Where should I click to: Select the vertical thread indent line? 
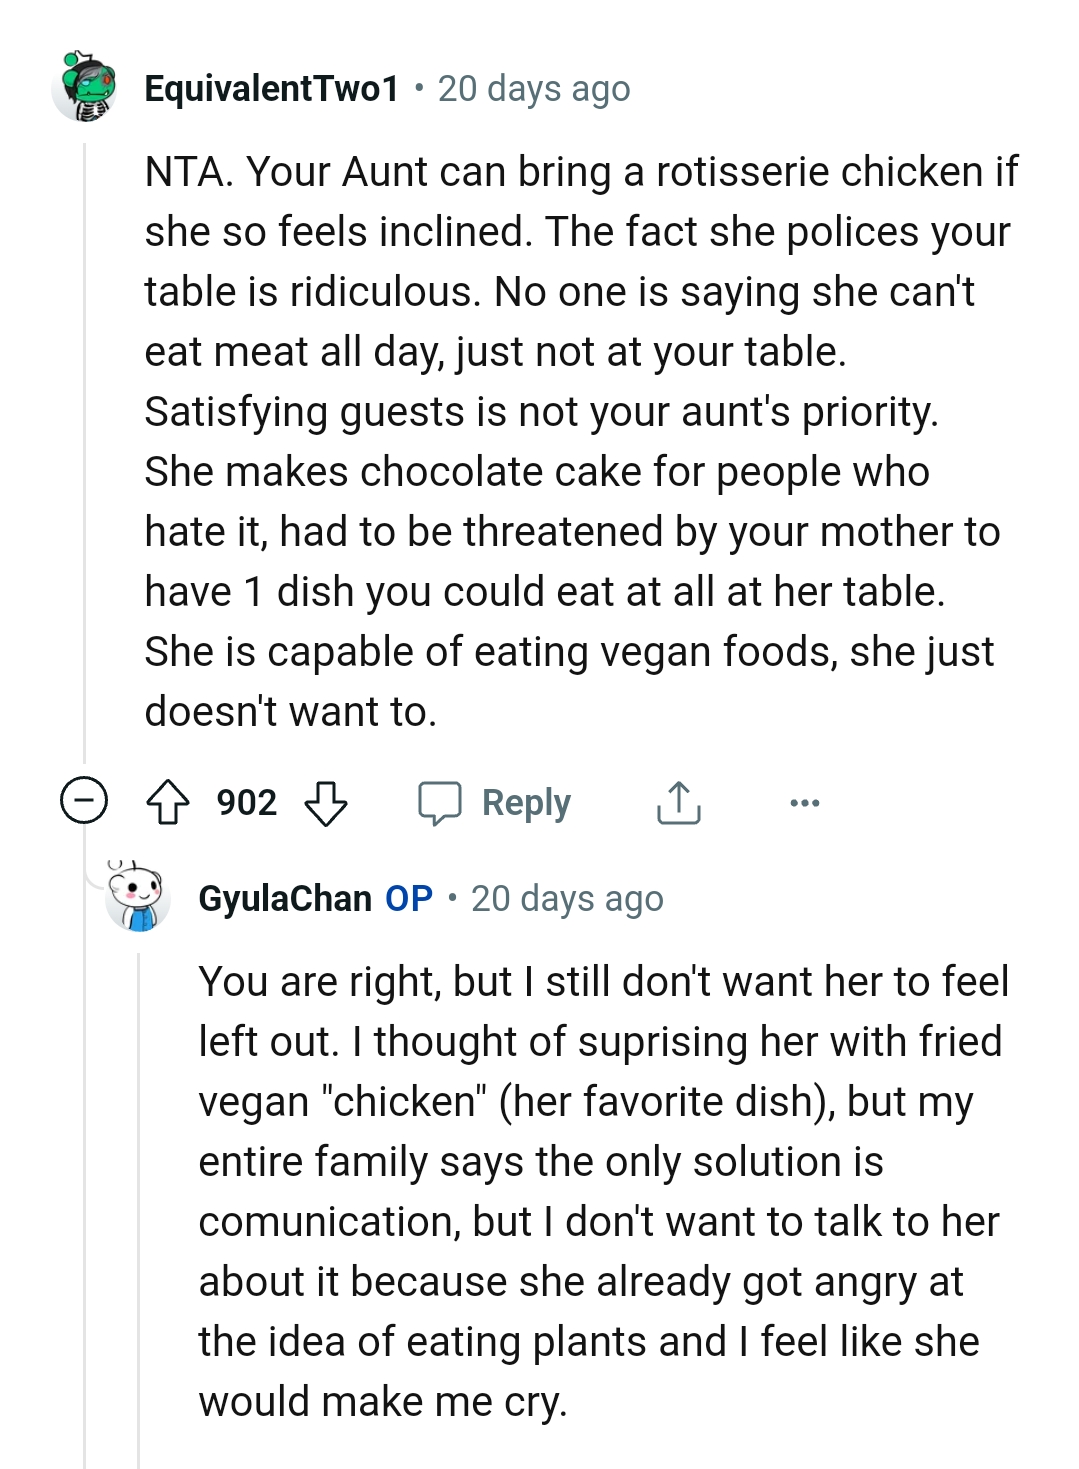pos(85,450)
